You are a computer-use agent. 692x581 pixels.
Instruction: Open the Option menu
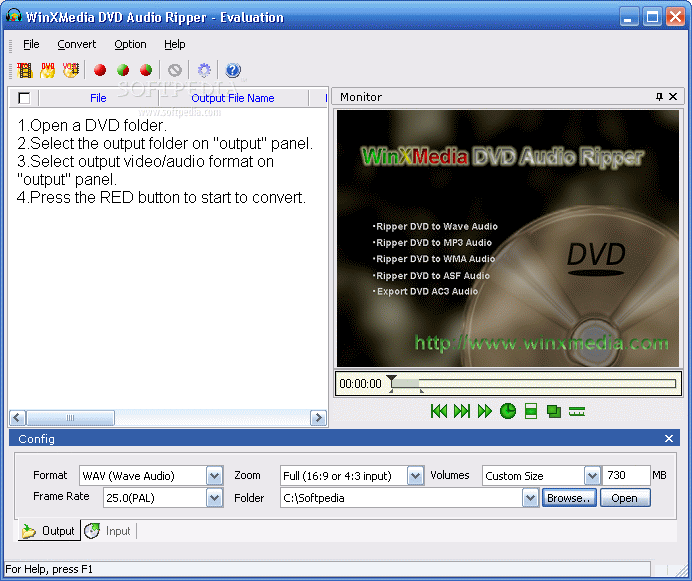click(x=130, y=44)
